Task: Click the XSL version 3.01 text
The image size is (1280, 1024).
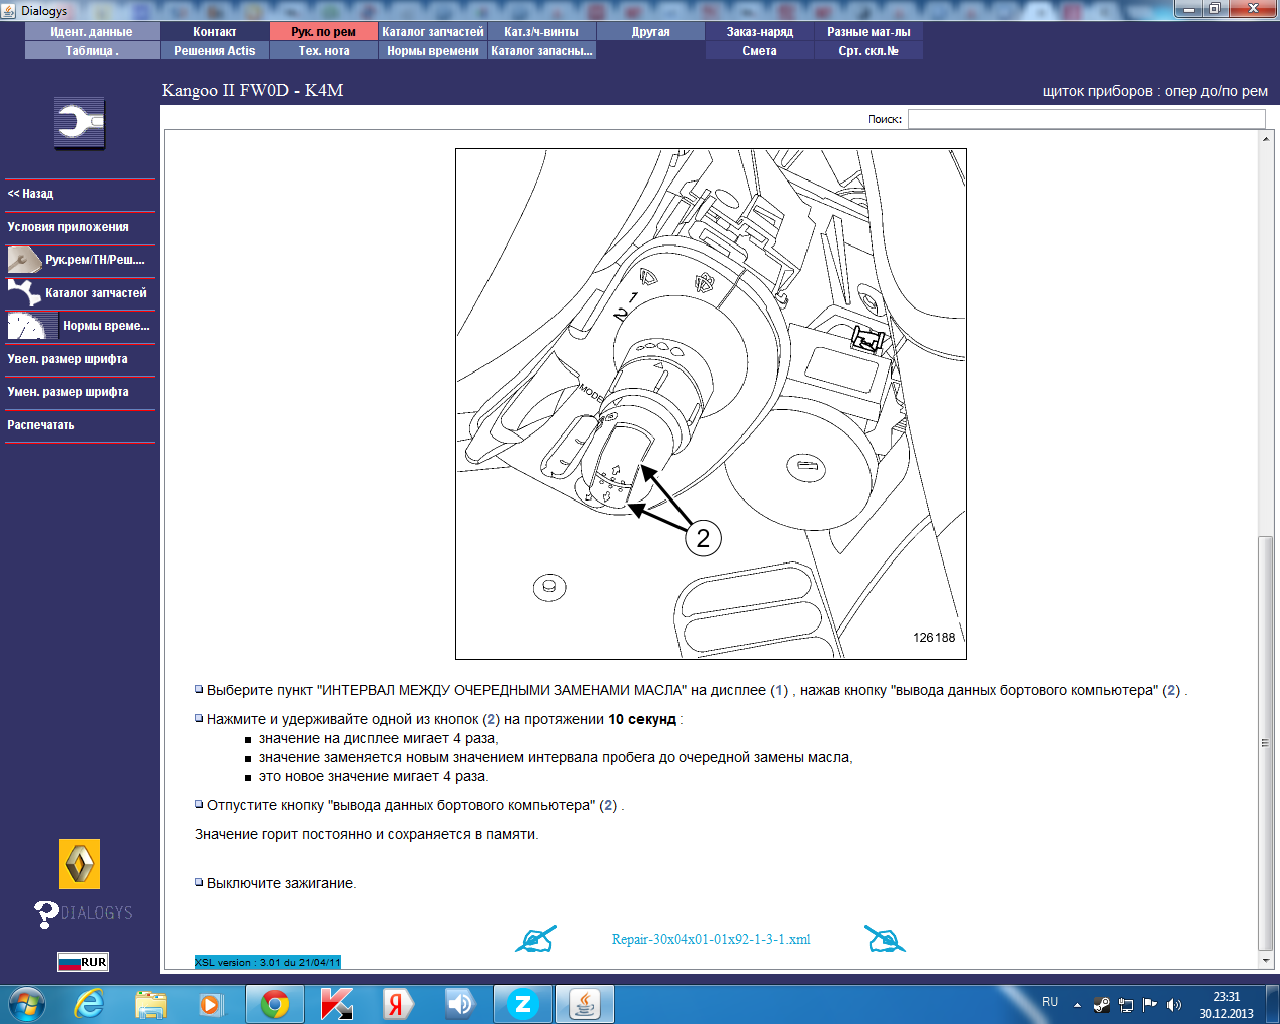Action: [268, 962]
